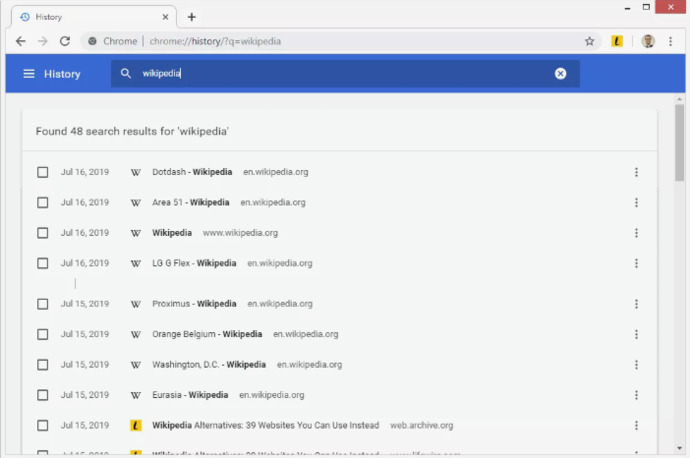Open Wikipedia Alternatives: 39 Websites web.archive.org link

pos(265,425)
